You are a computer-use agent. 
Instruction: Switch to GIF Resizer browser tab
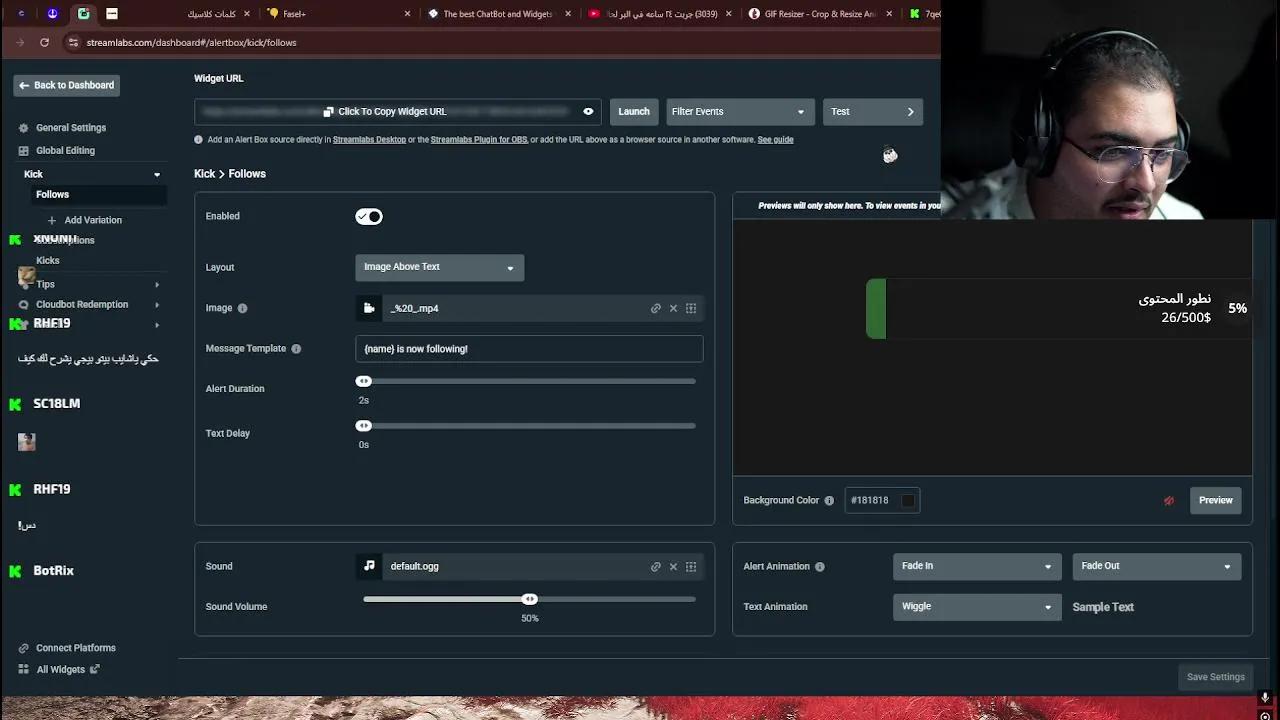820,14
